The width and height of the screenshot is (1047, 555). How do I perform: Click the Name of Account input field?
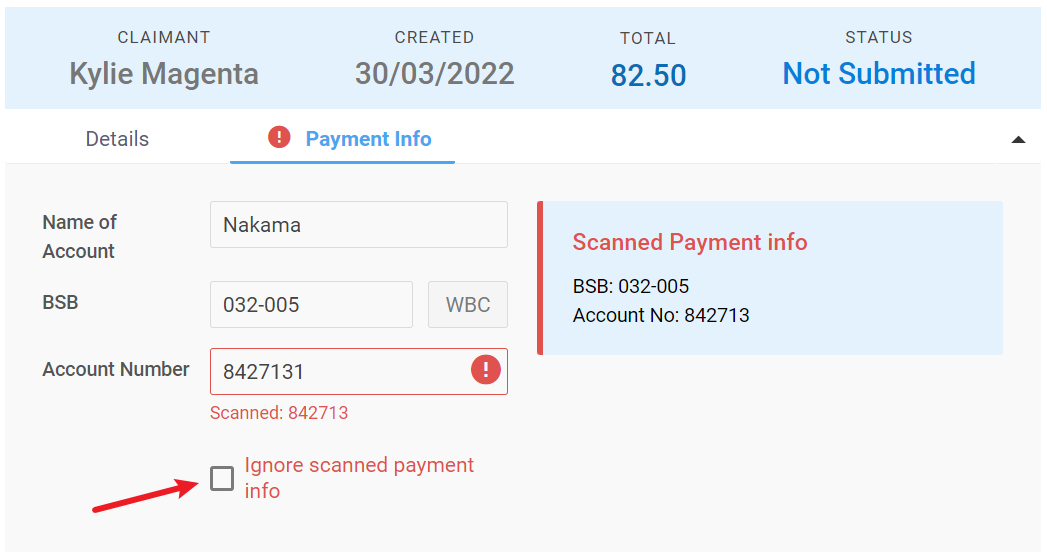pos(358,225)
